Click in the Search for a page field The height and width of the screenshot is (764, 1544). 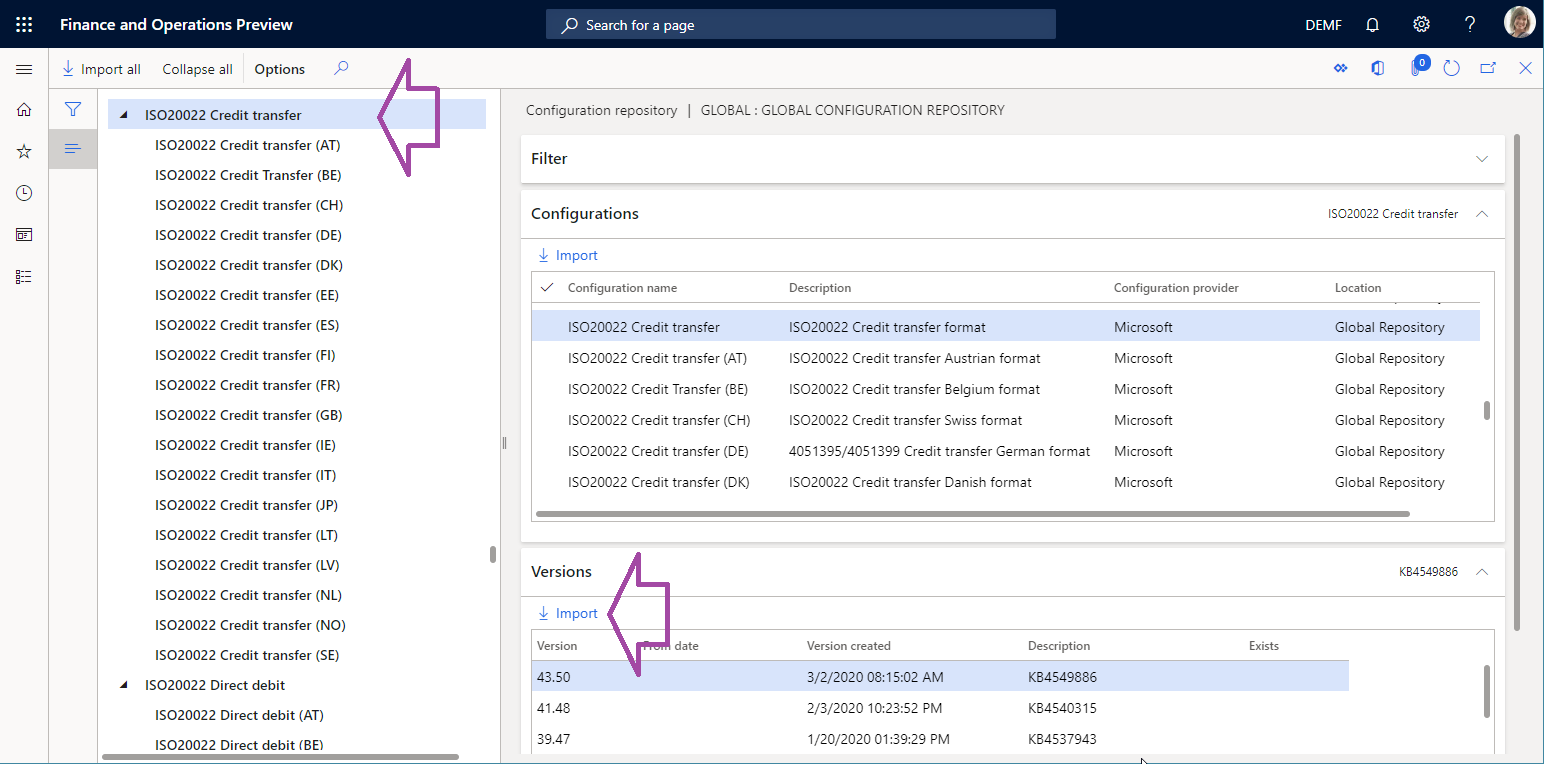(x=800, y=24)
